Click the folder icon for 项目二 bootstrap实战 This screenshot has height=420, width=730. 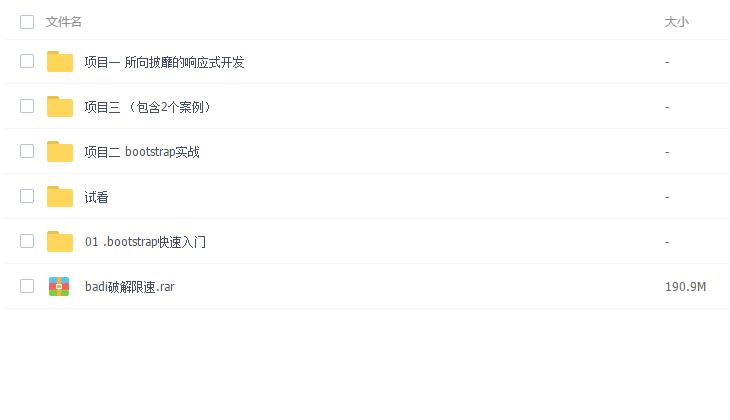pos(60,152)
